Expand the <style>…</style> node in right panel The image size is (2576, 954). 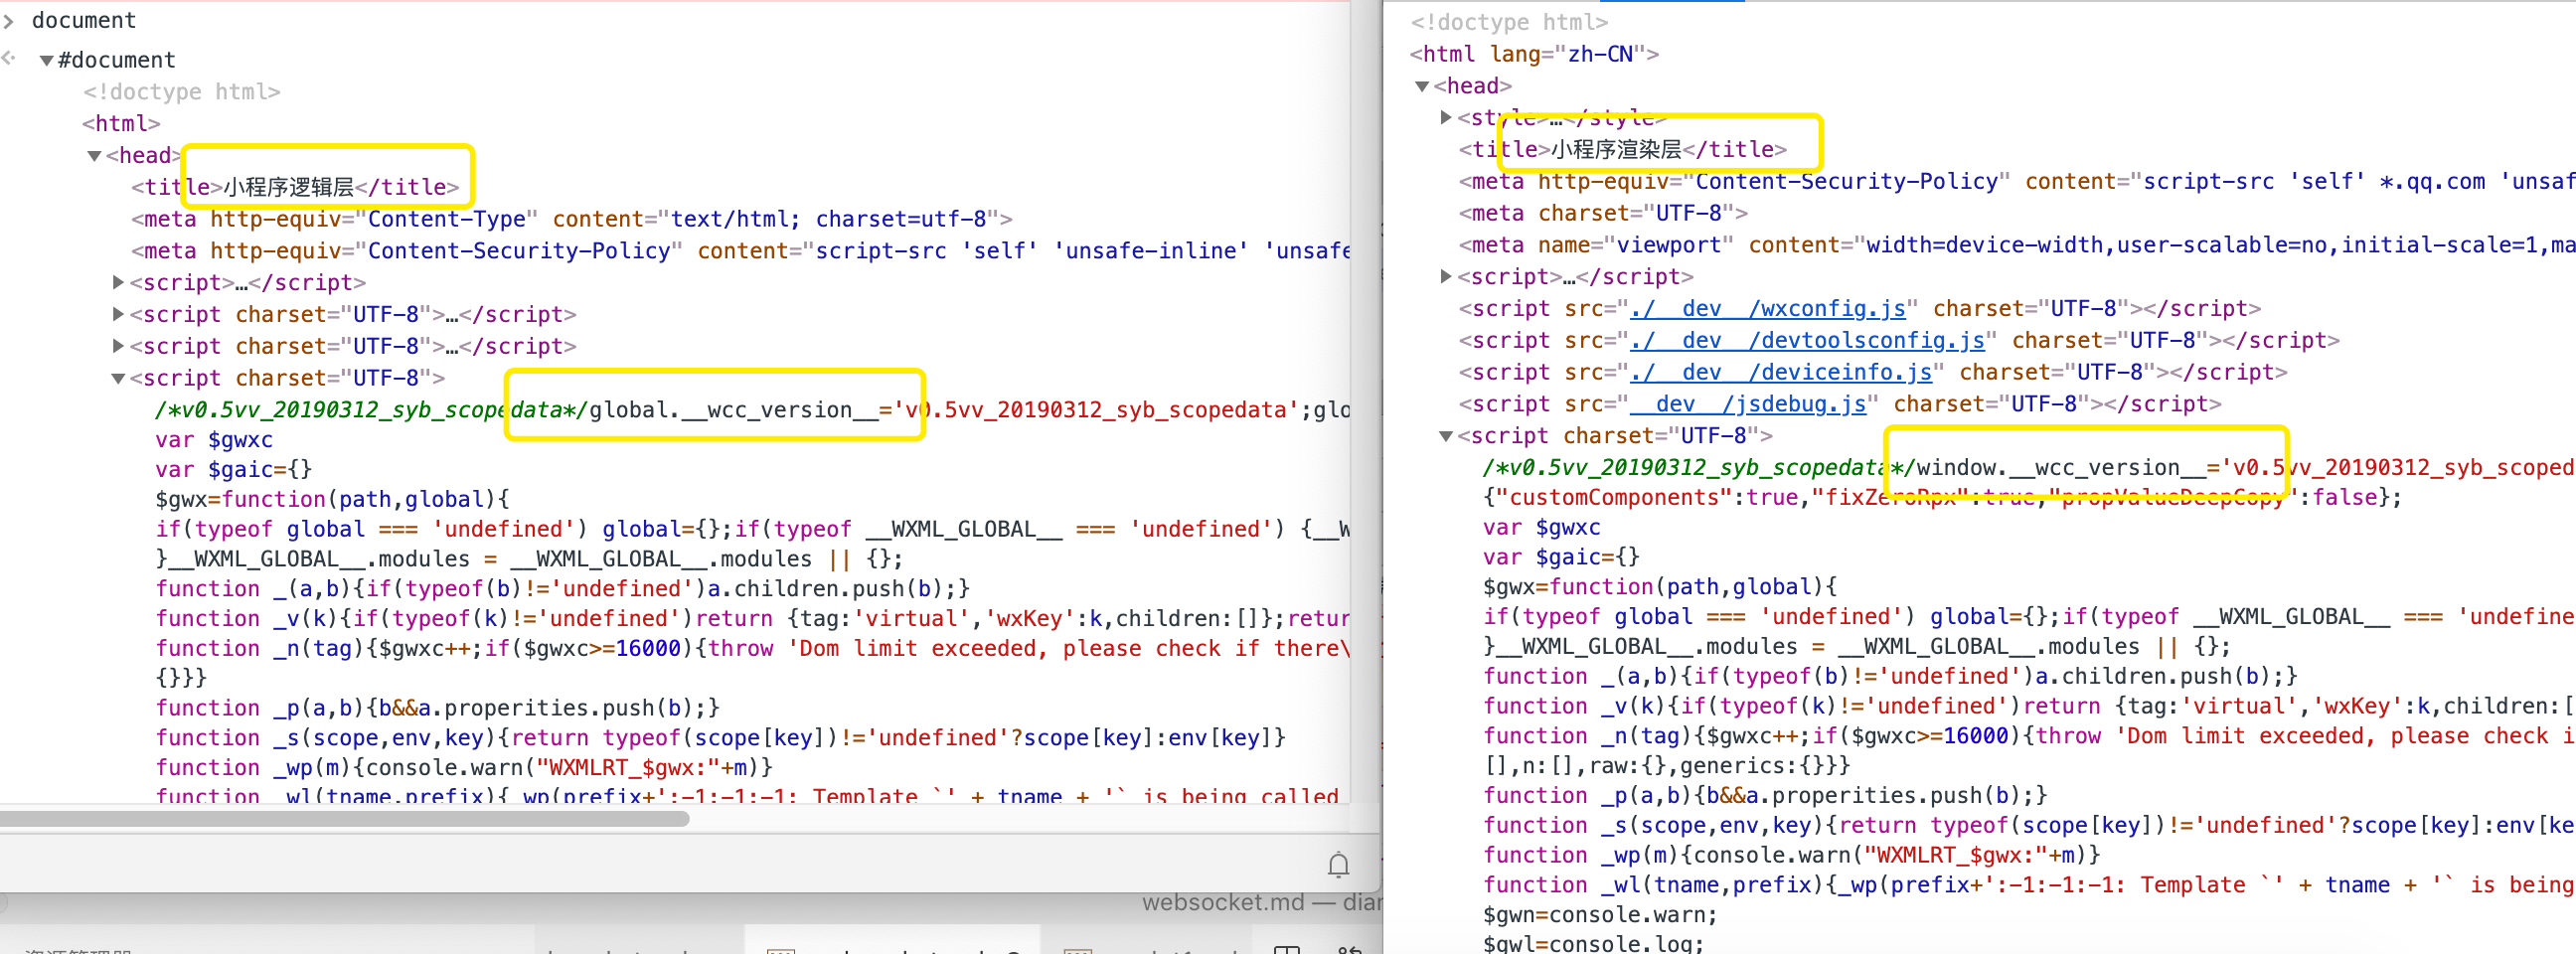coord(1446,118)
